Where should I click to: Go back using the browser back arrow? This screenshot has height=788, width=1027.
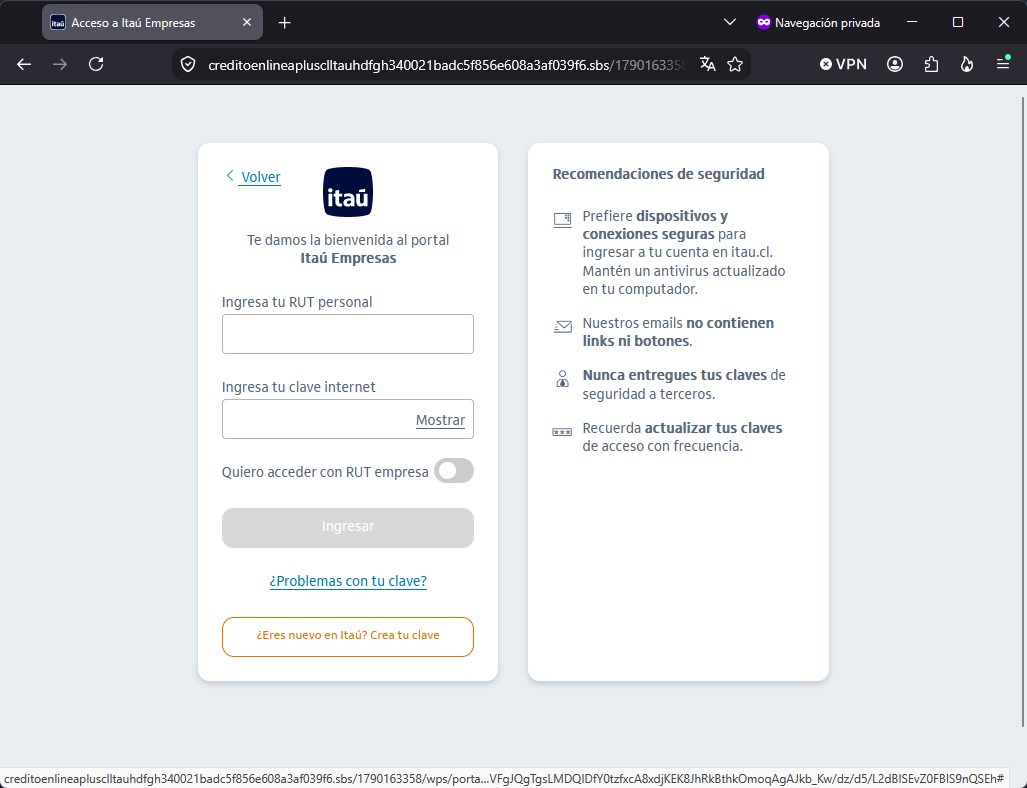point(24,64)
